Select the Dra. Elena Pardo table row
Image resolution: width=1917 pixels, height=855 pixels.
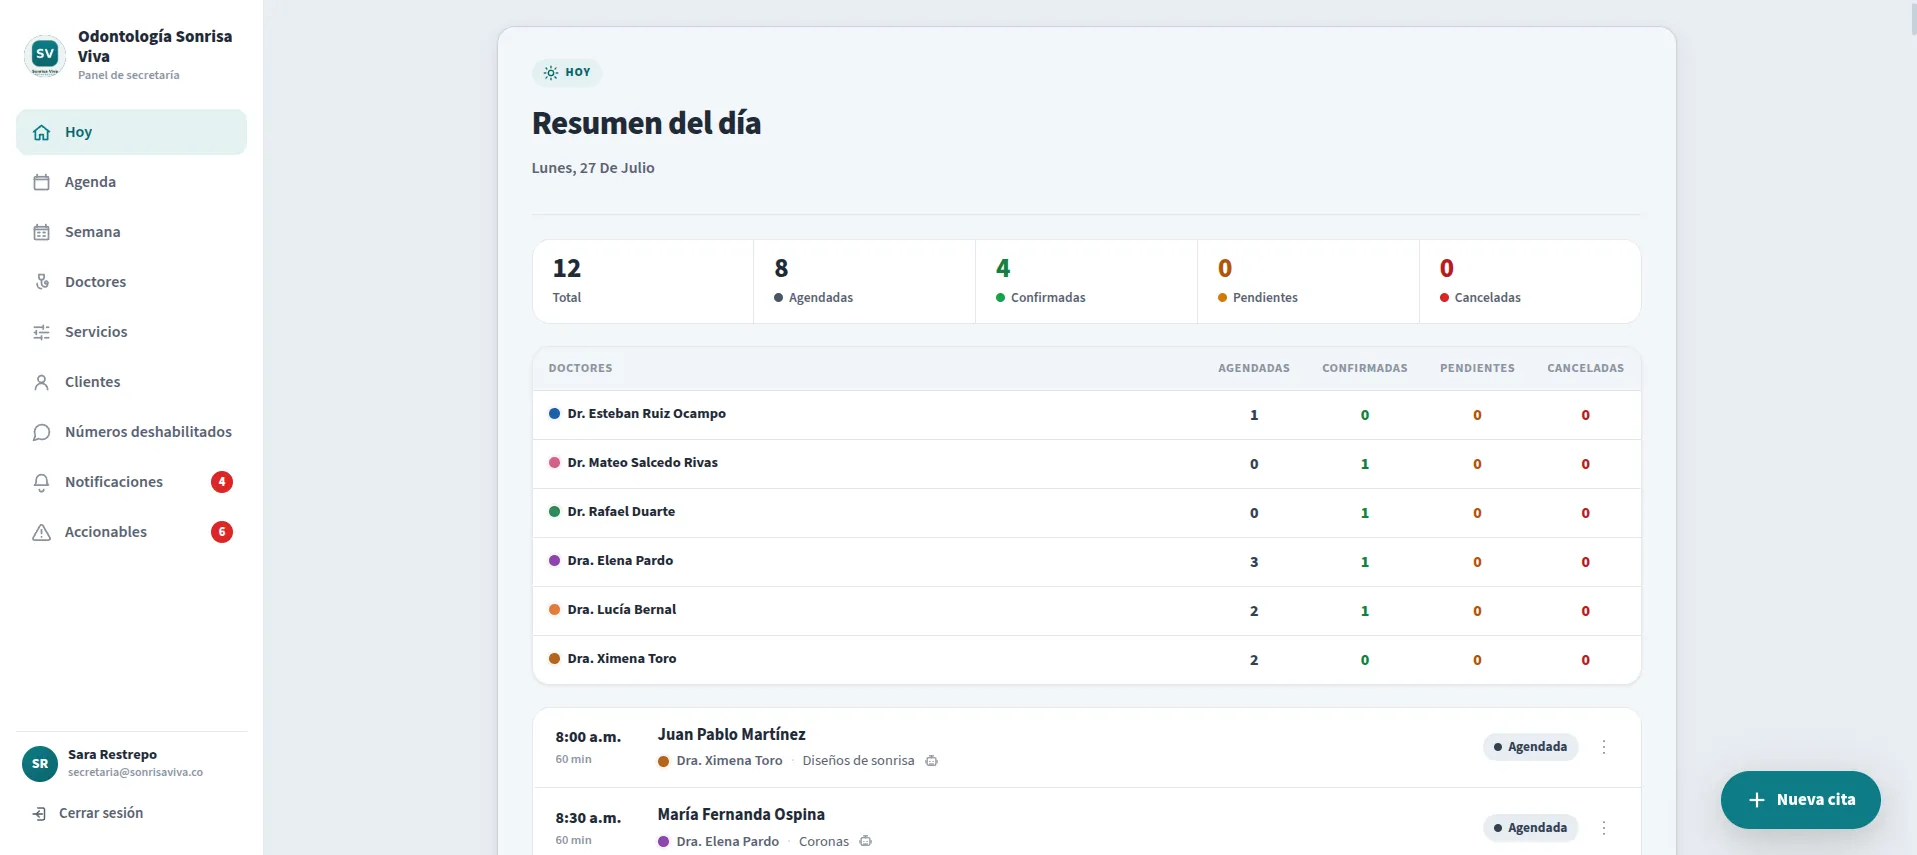[x=1087, y=562]
